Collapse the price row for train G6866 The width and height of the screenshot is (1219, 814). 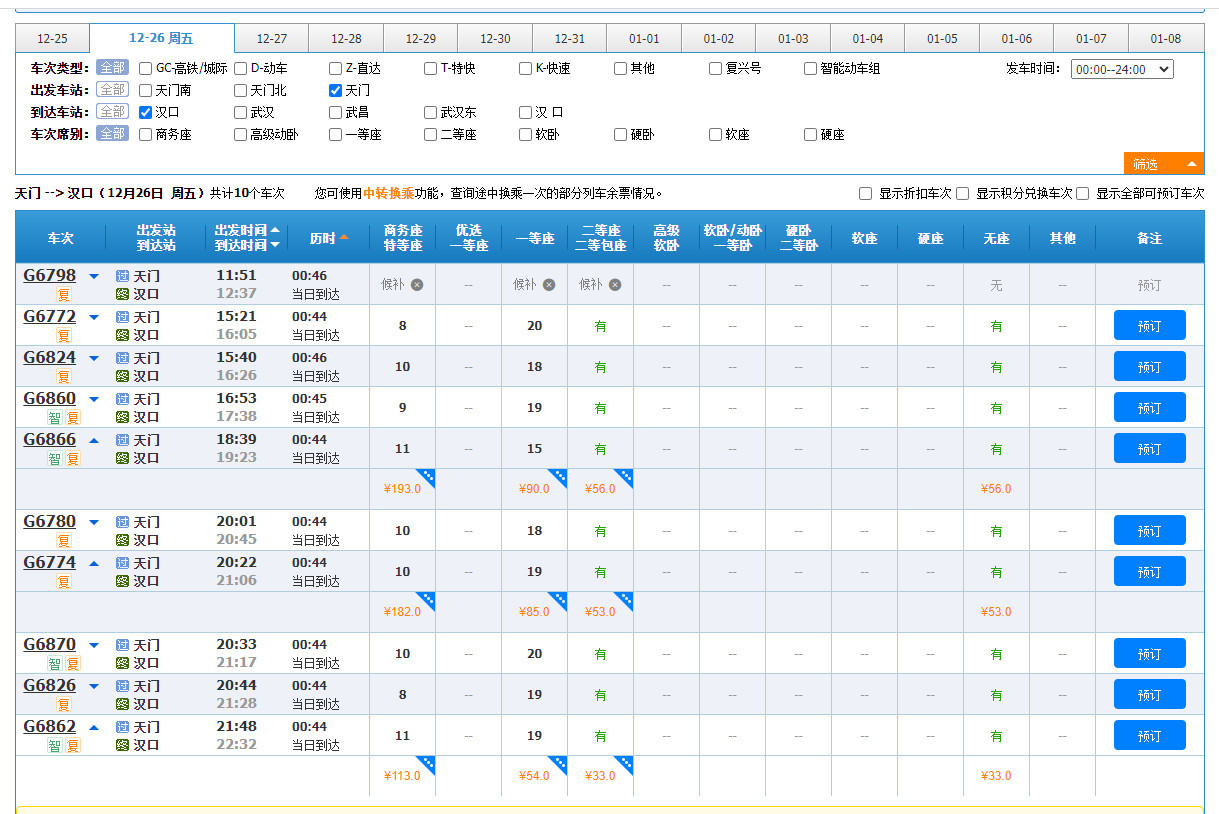[94, 440]
